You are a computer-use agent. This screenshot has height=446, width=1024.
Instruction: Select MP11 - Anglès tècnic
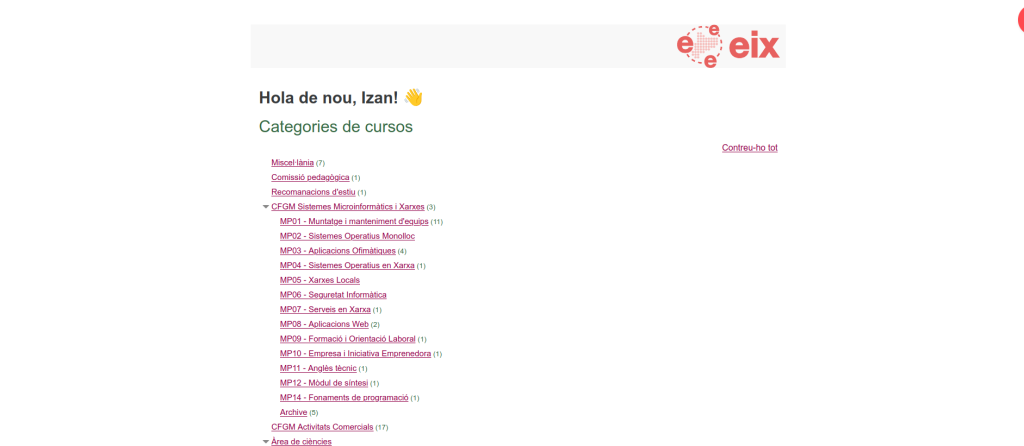pos(318,369)
